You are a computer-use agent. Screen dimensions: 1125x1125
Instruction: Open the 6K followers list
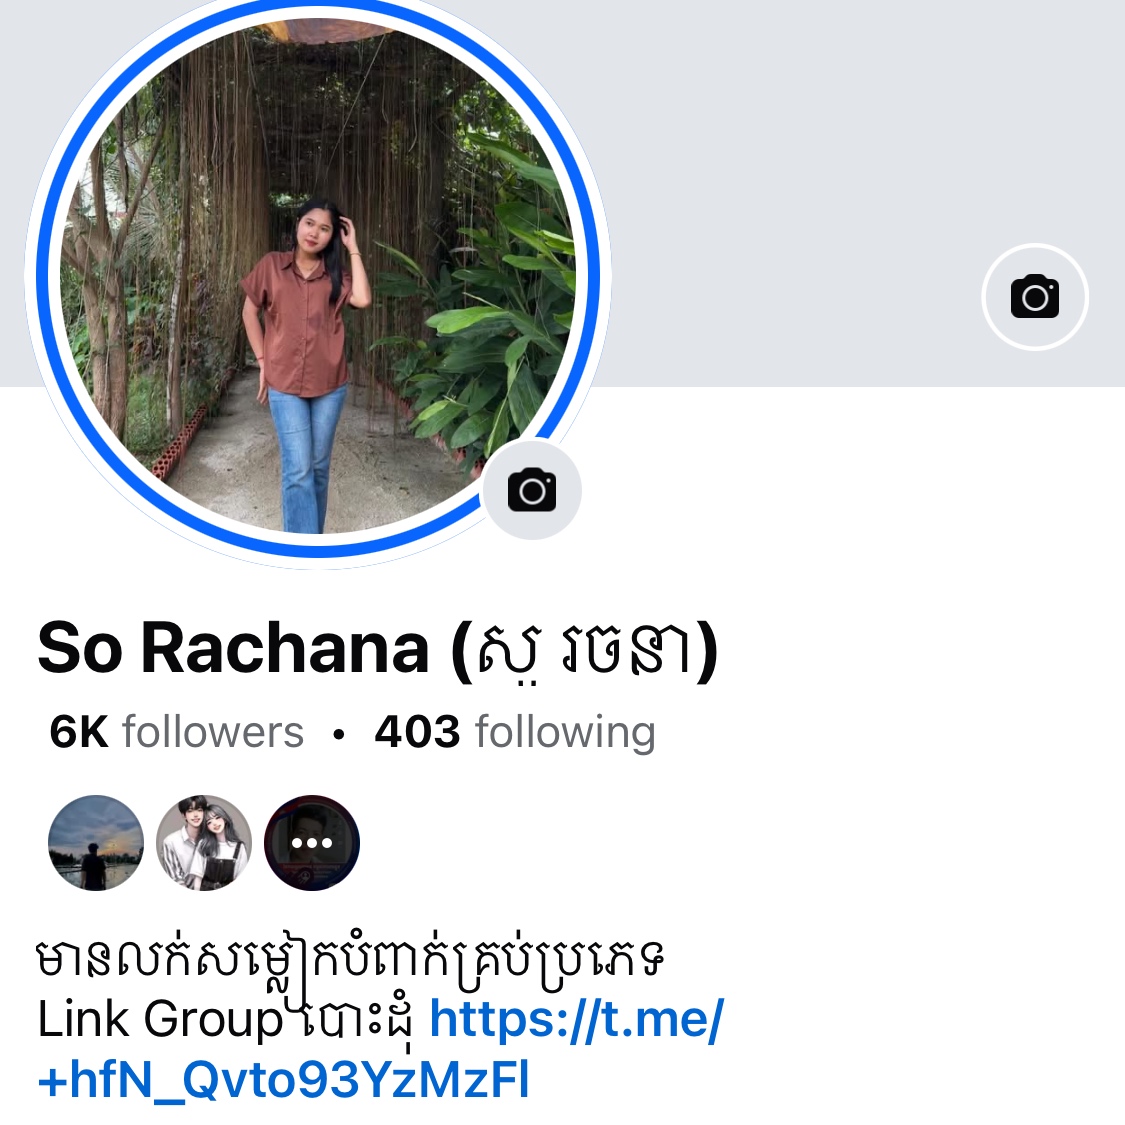pos(176,732)
